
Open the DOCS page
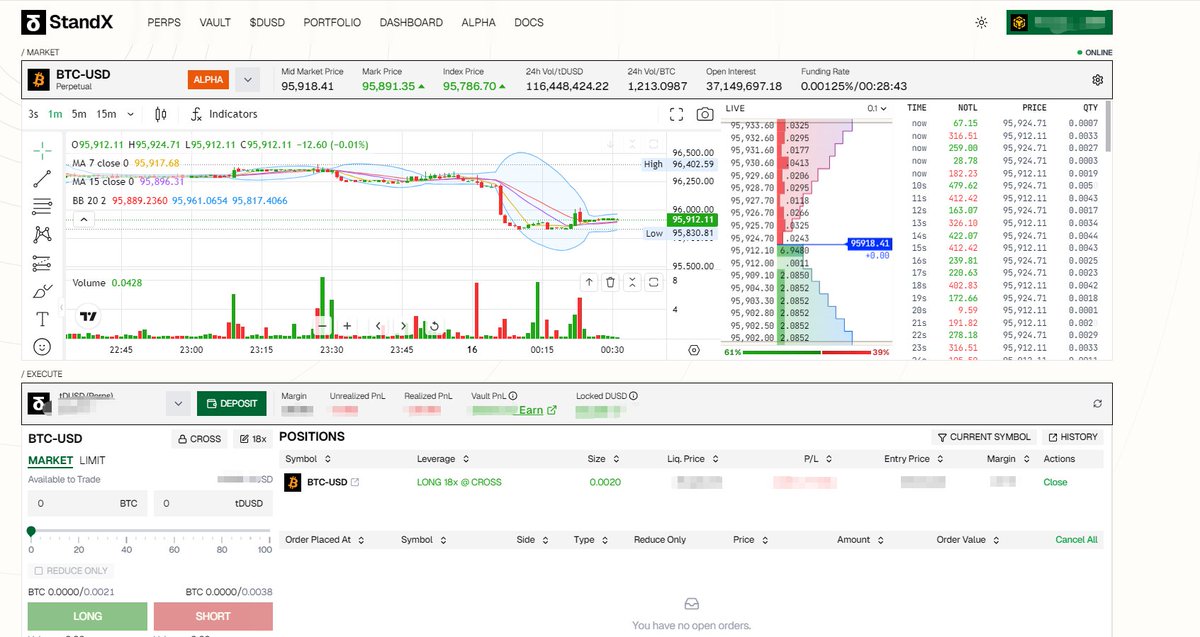pyautogui.click(x=529, y=22)
